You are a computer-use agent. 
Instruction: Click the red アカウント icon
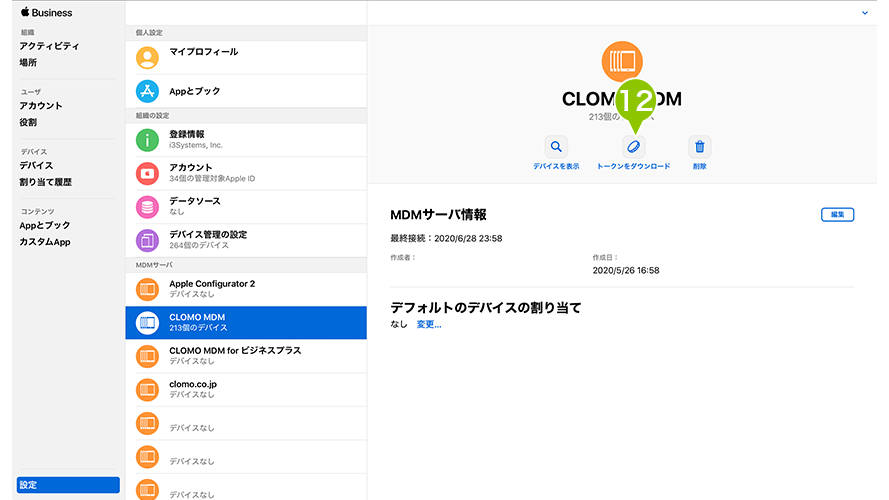point(147,173)
